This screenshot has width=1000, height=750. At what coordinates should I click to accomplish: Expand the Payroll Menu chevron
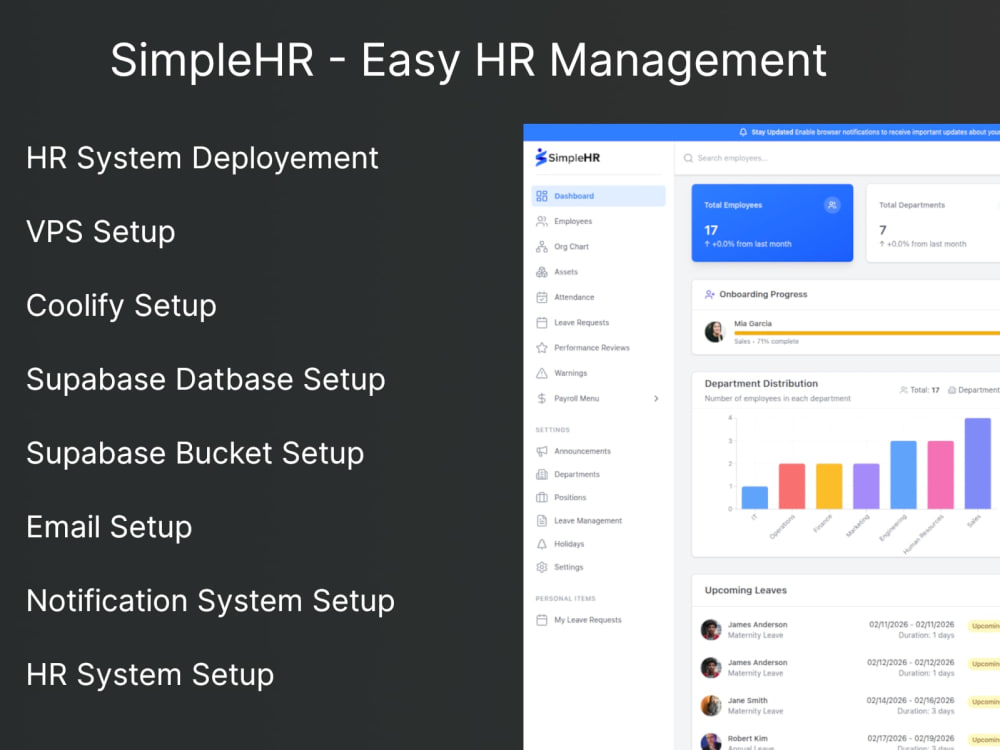[x=656, y=399]
